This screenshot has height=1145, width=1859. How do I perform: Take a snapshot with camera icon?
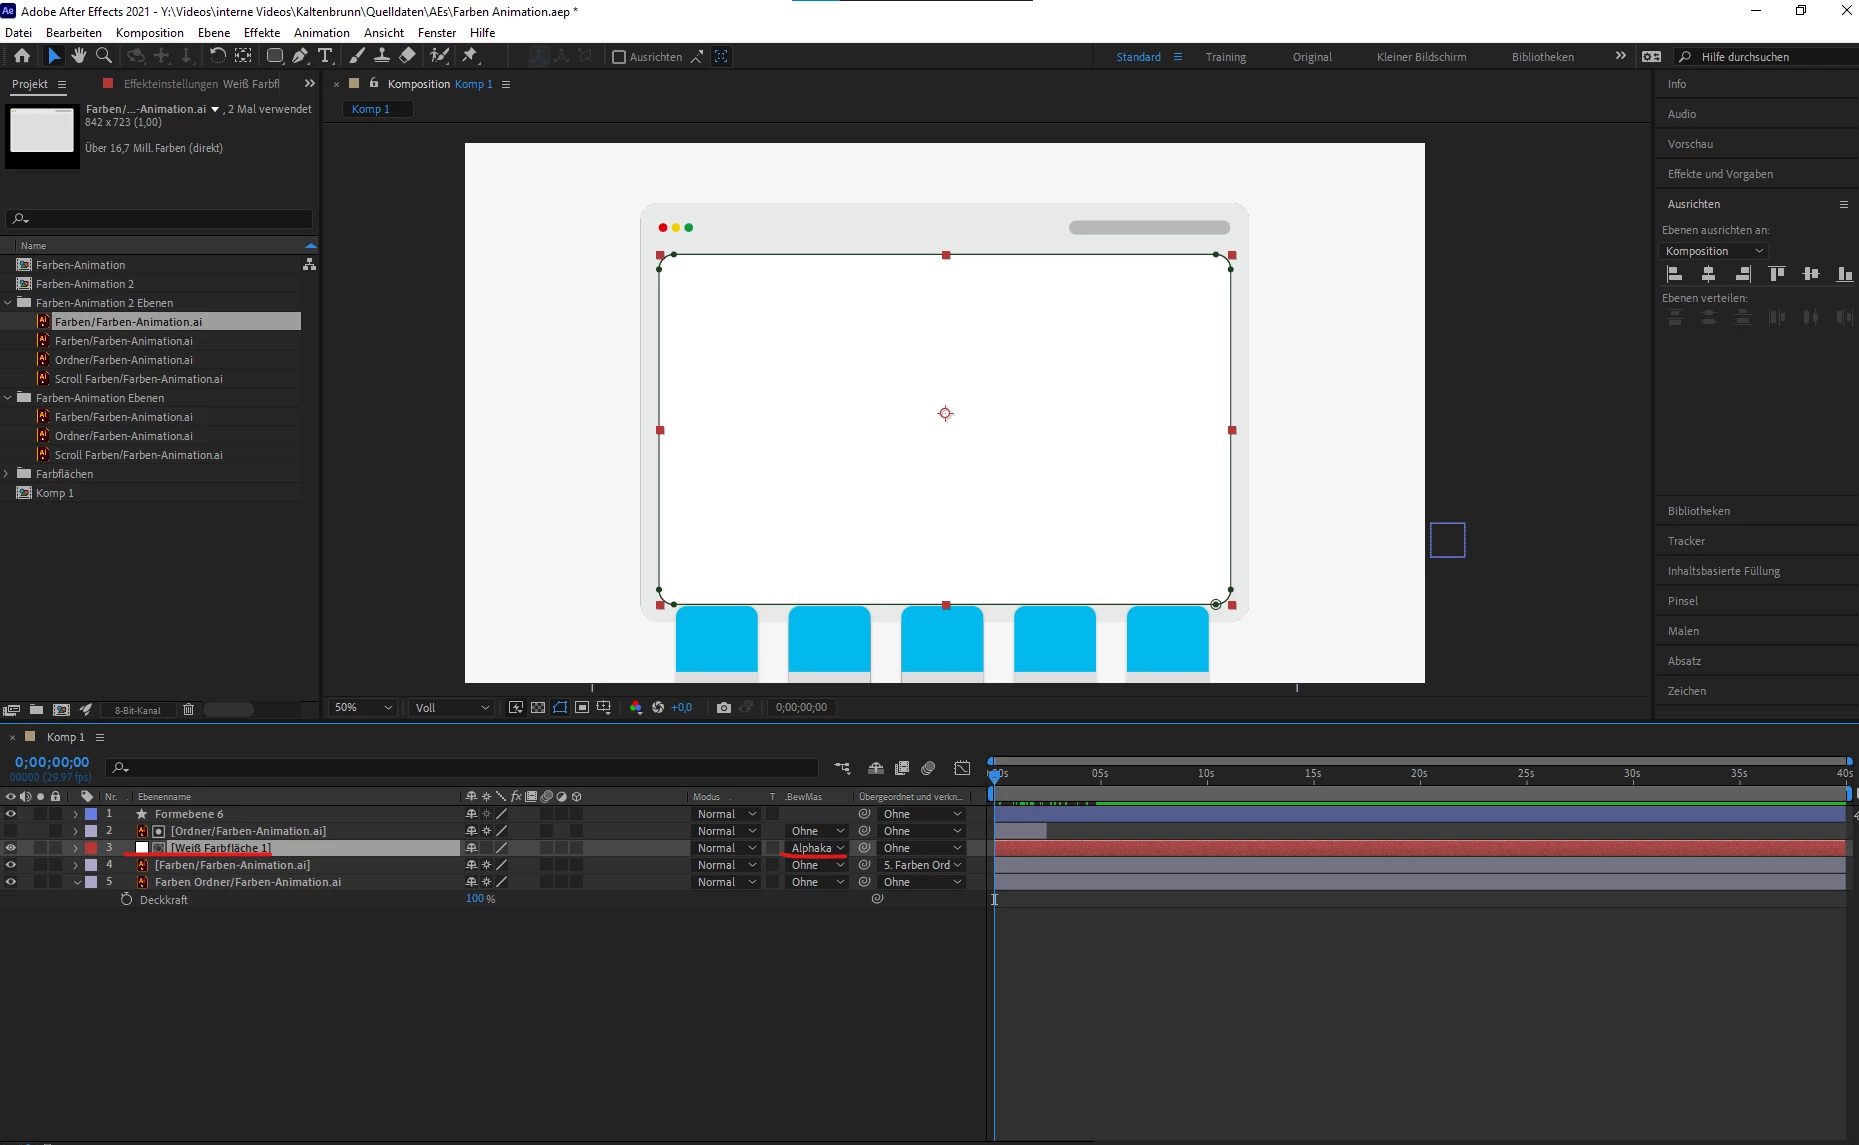tap(724, 707)
